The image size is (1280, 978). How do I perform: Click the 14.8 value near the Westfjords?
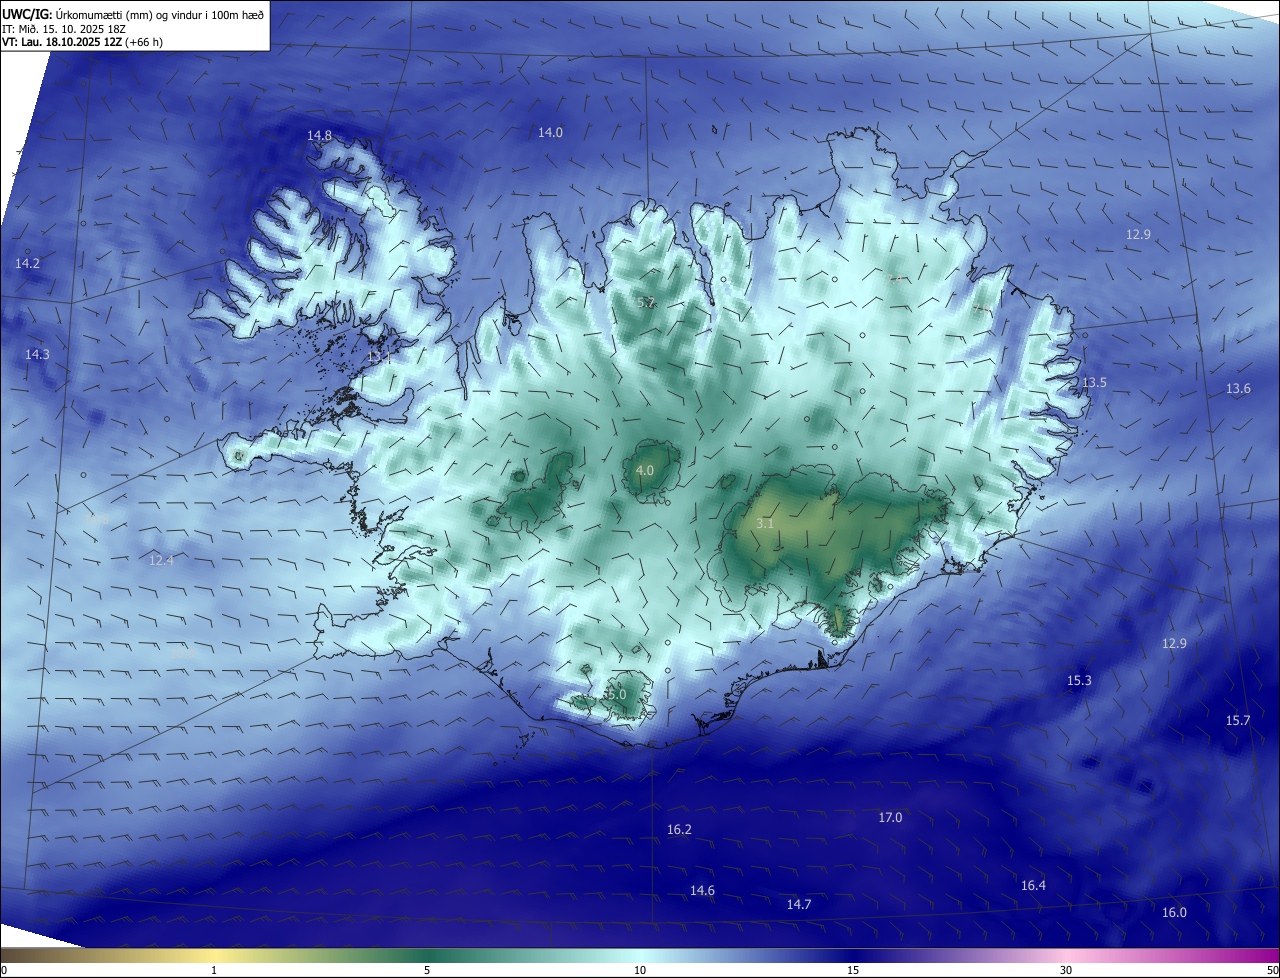coord(319,135)
